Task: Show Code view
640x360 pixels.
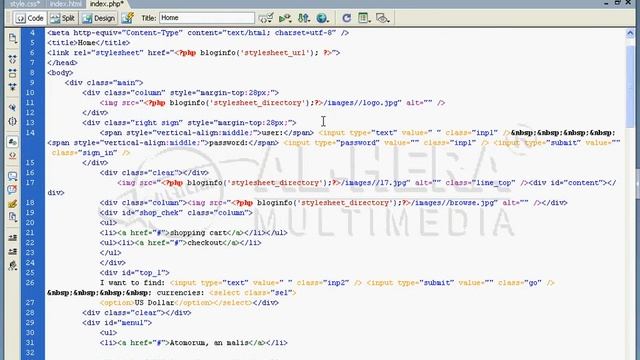Action: (30, 18)
